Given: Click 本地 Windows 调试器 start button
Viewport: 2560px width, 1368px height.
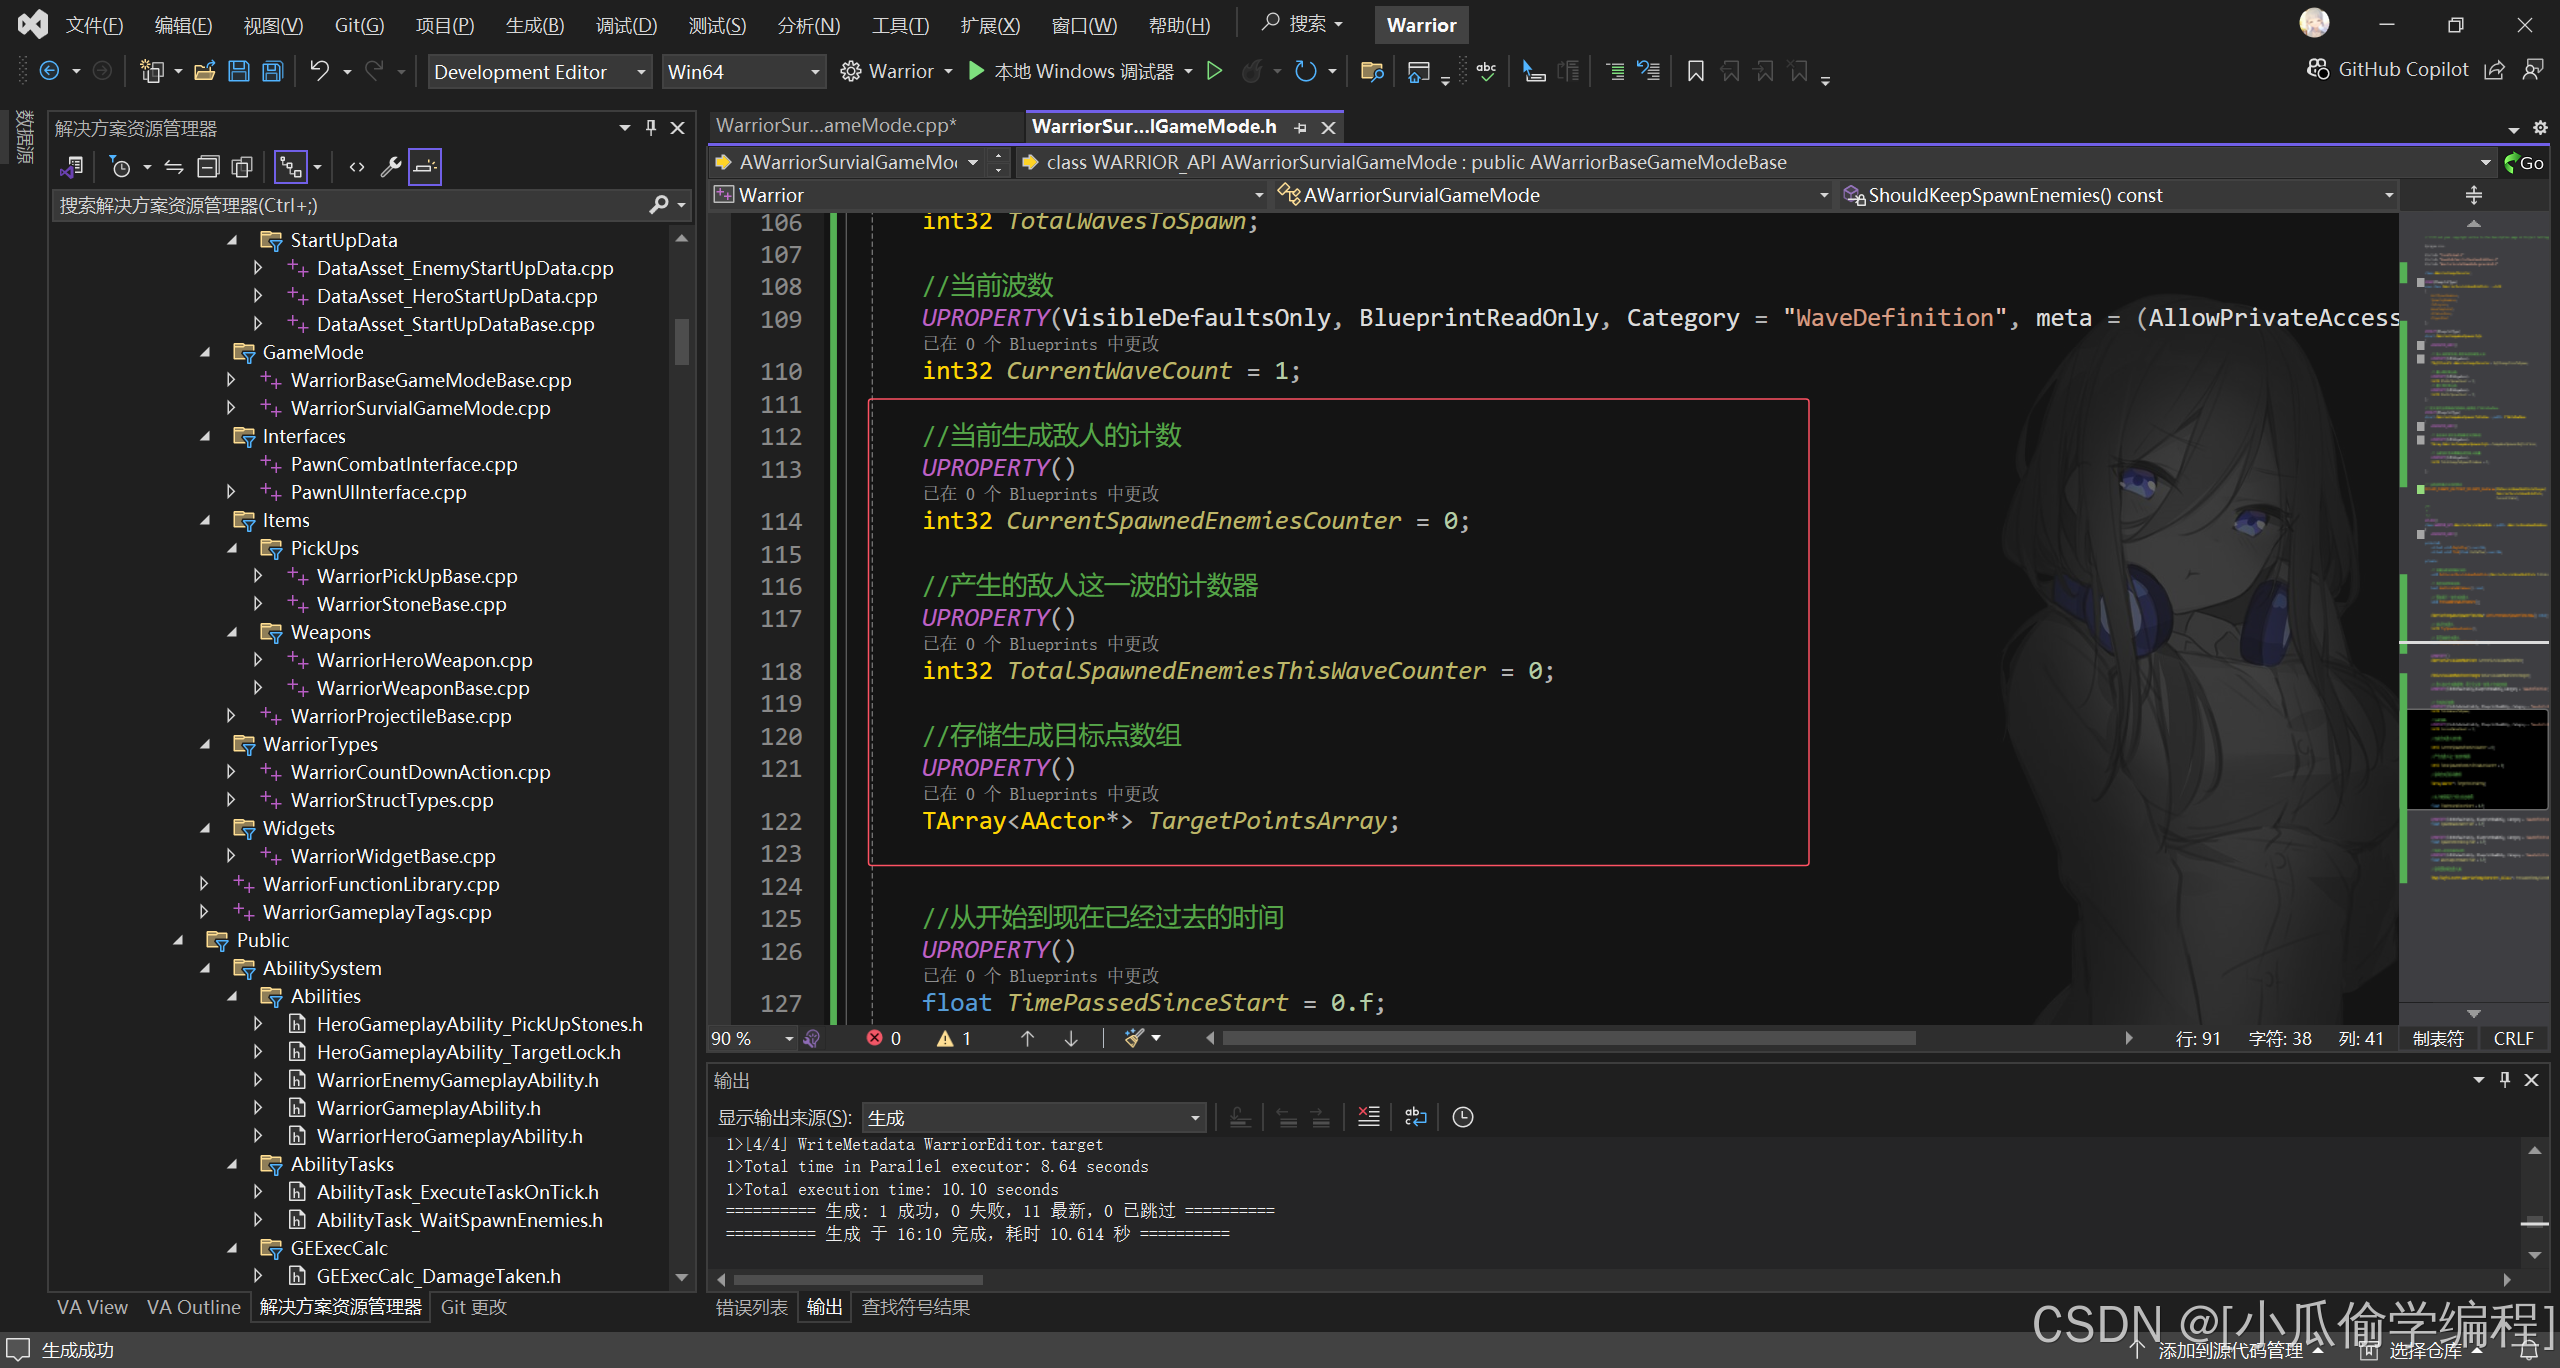Looking at the screenshot, I should pos(1070,71).
